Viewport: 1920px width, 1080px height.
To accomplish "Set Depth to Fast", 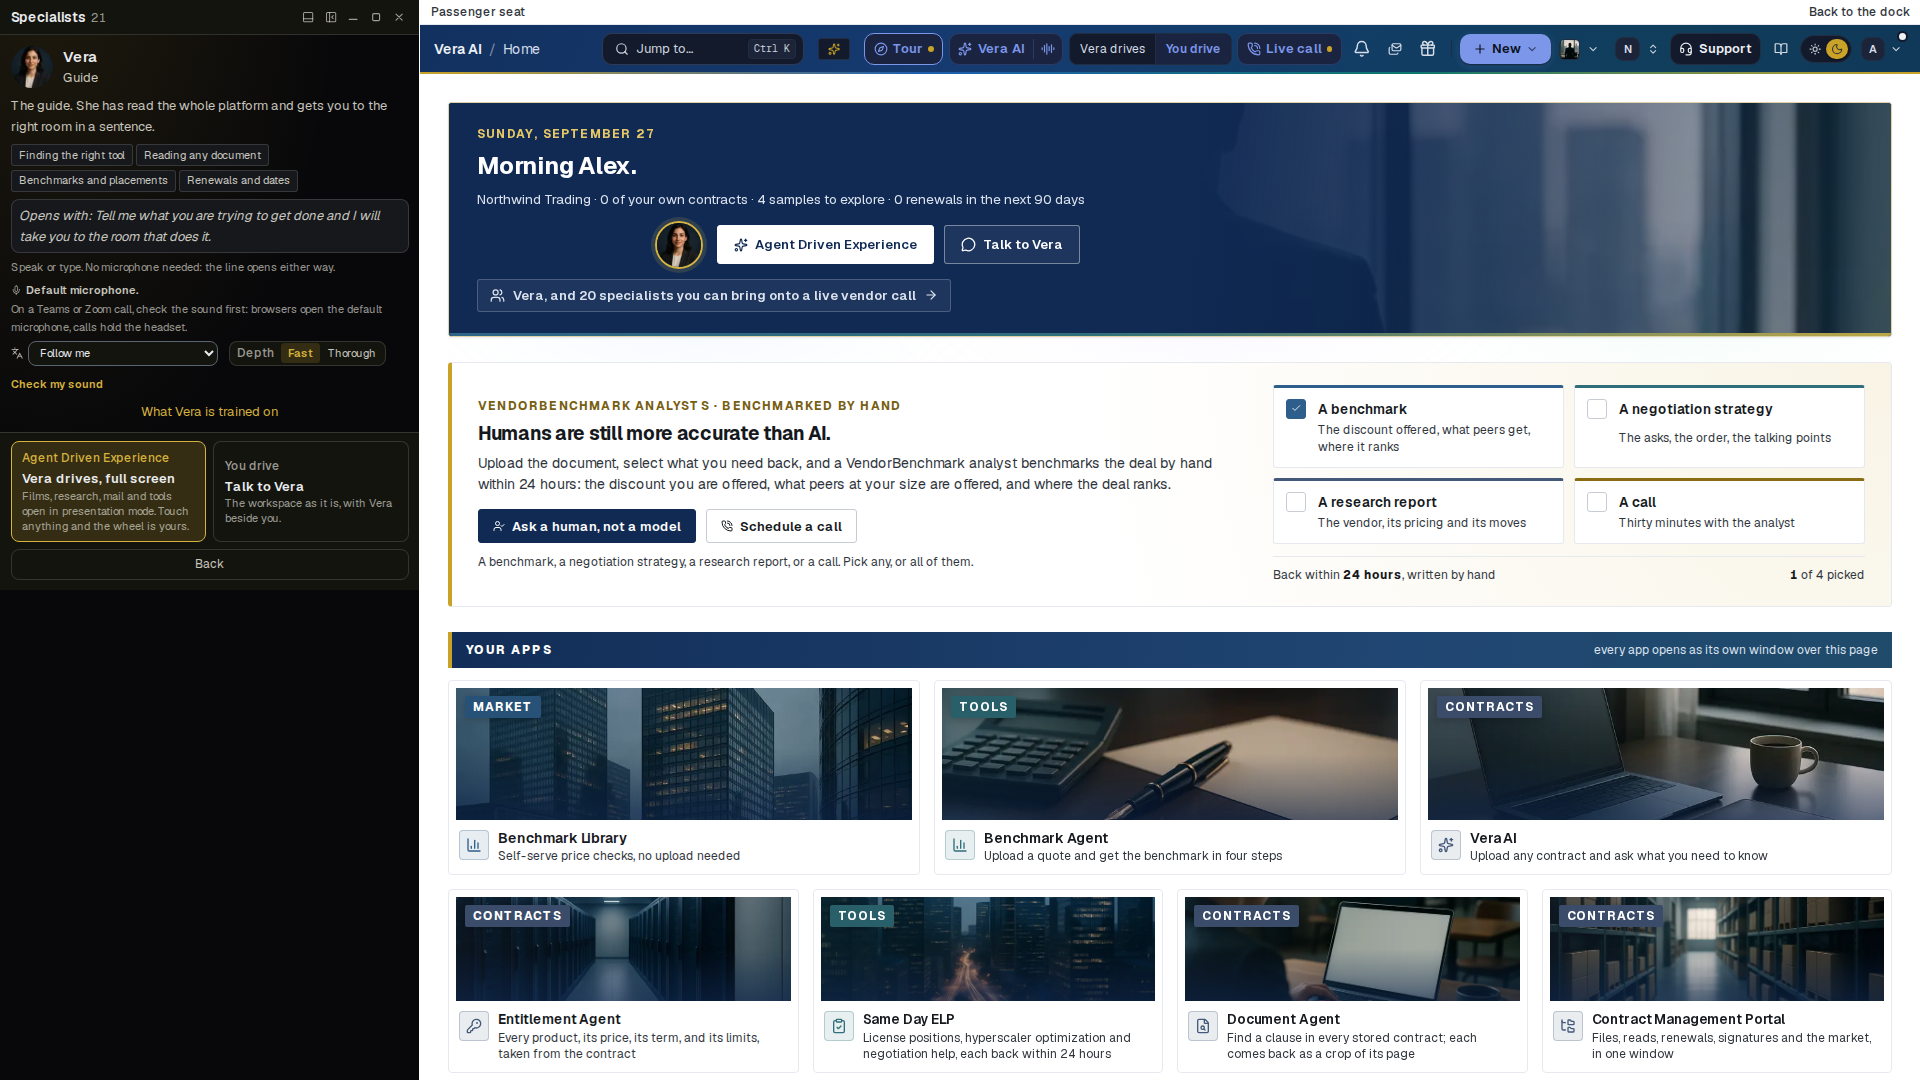I will pos(300,353).
